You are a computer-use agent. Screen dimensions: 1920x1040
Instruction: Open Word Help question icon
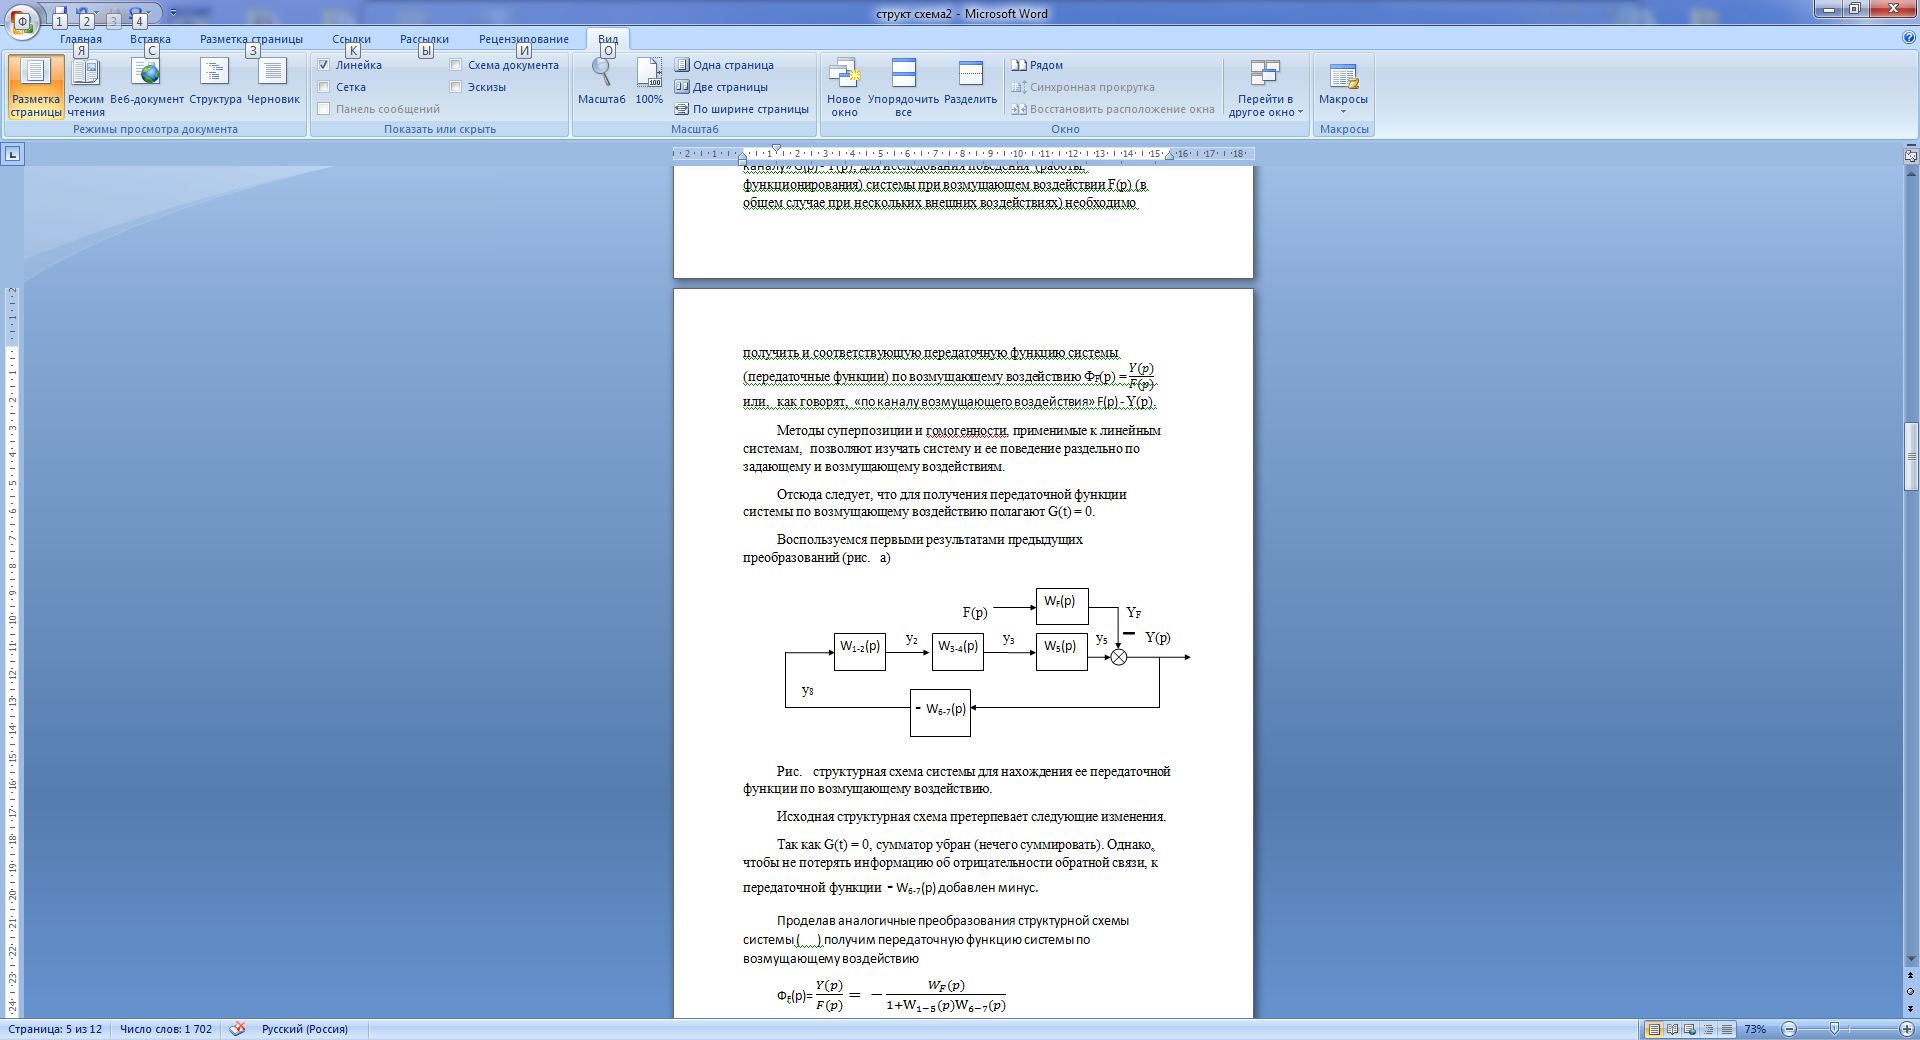click(1909, 37)
